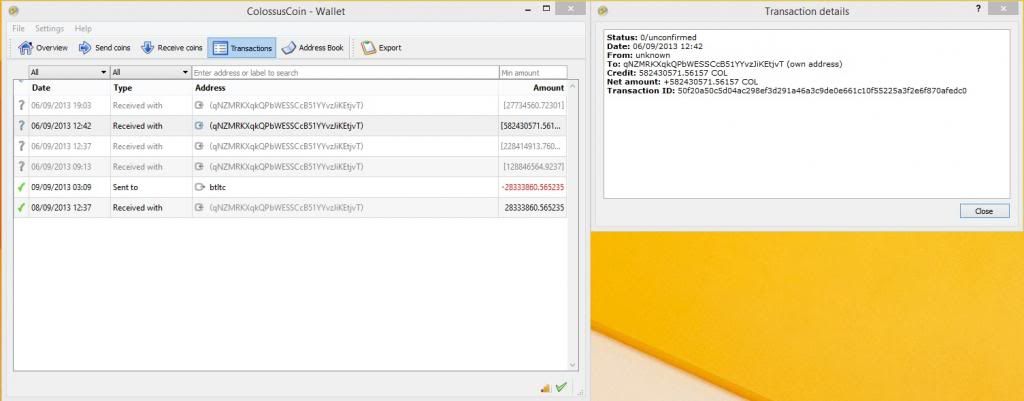Screen dimensions: 1024x401
Task: Click the Transaction ID hash text
Action: 822,91
